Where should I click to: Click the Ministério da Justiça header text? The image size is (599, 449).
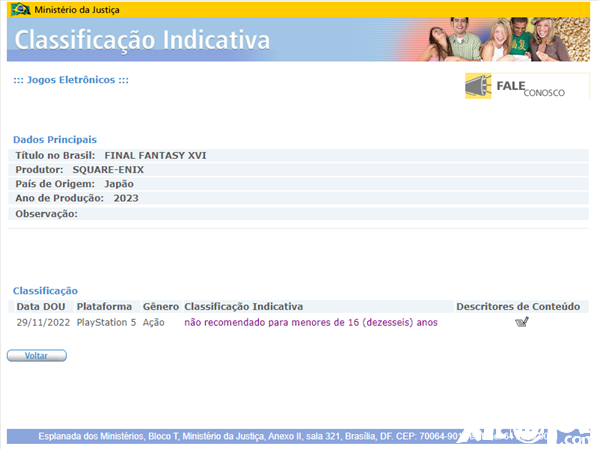tap(77, 10)
